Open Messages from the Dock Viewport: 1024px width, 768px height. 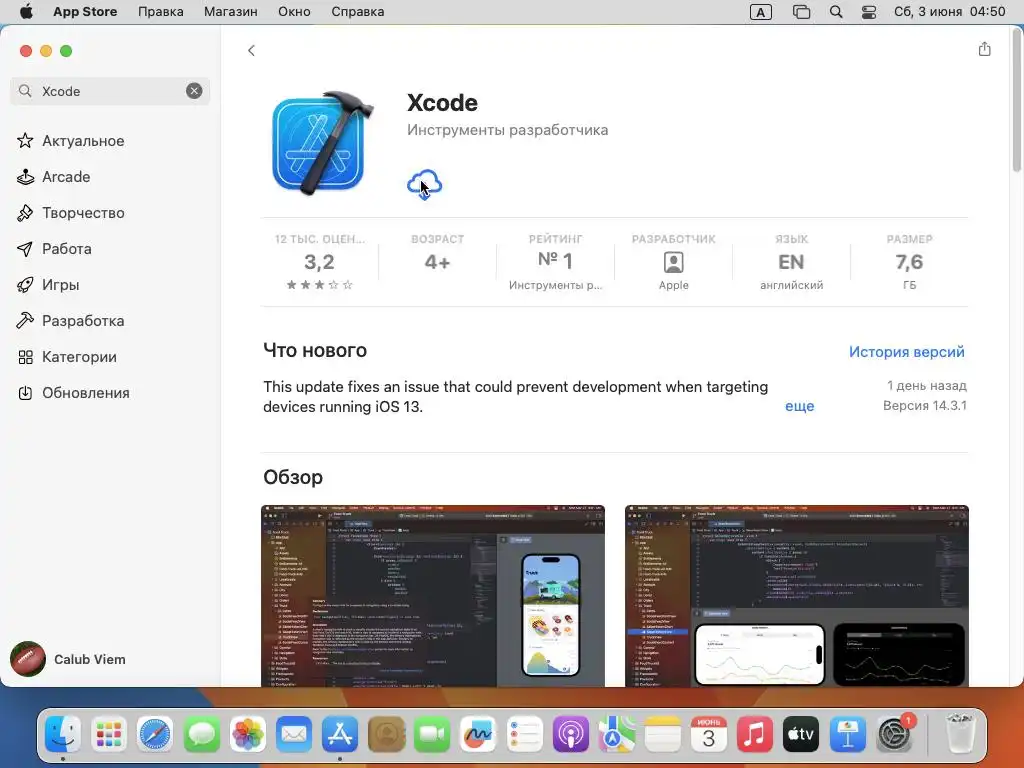tap(201, 734)
